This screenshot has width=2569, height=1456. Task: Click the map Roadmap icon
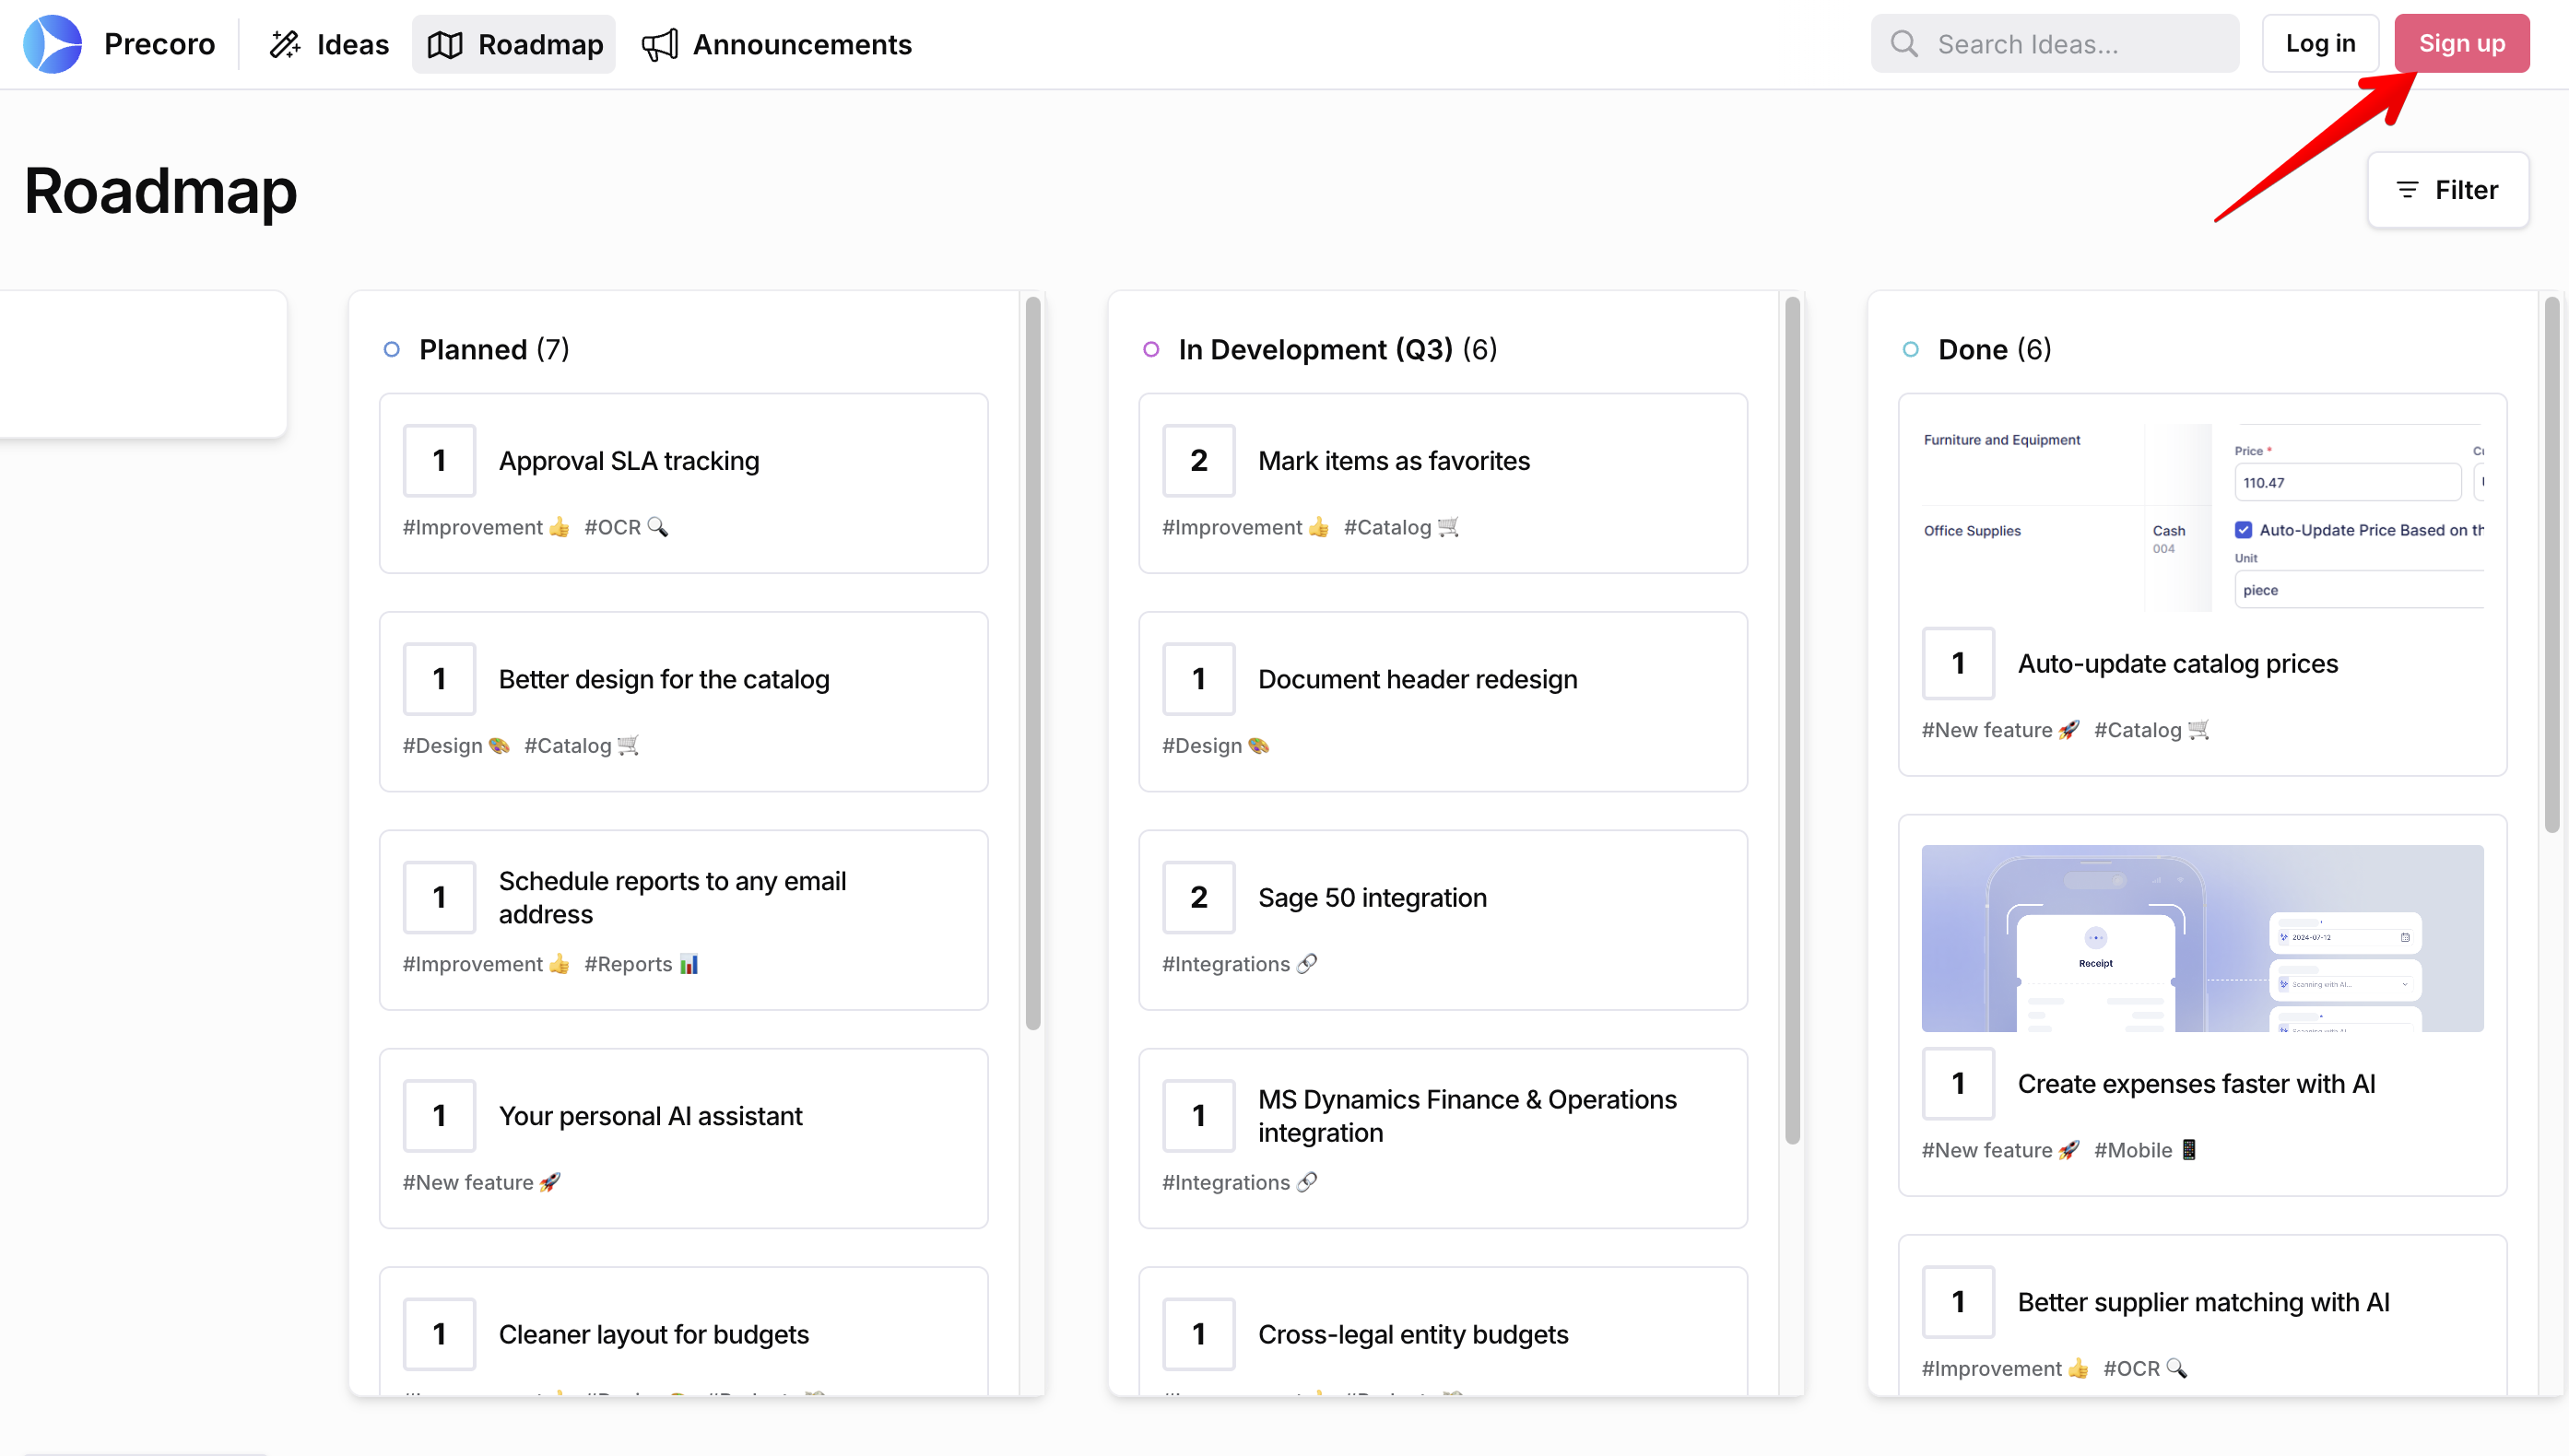(x=445, y=44)
